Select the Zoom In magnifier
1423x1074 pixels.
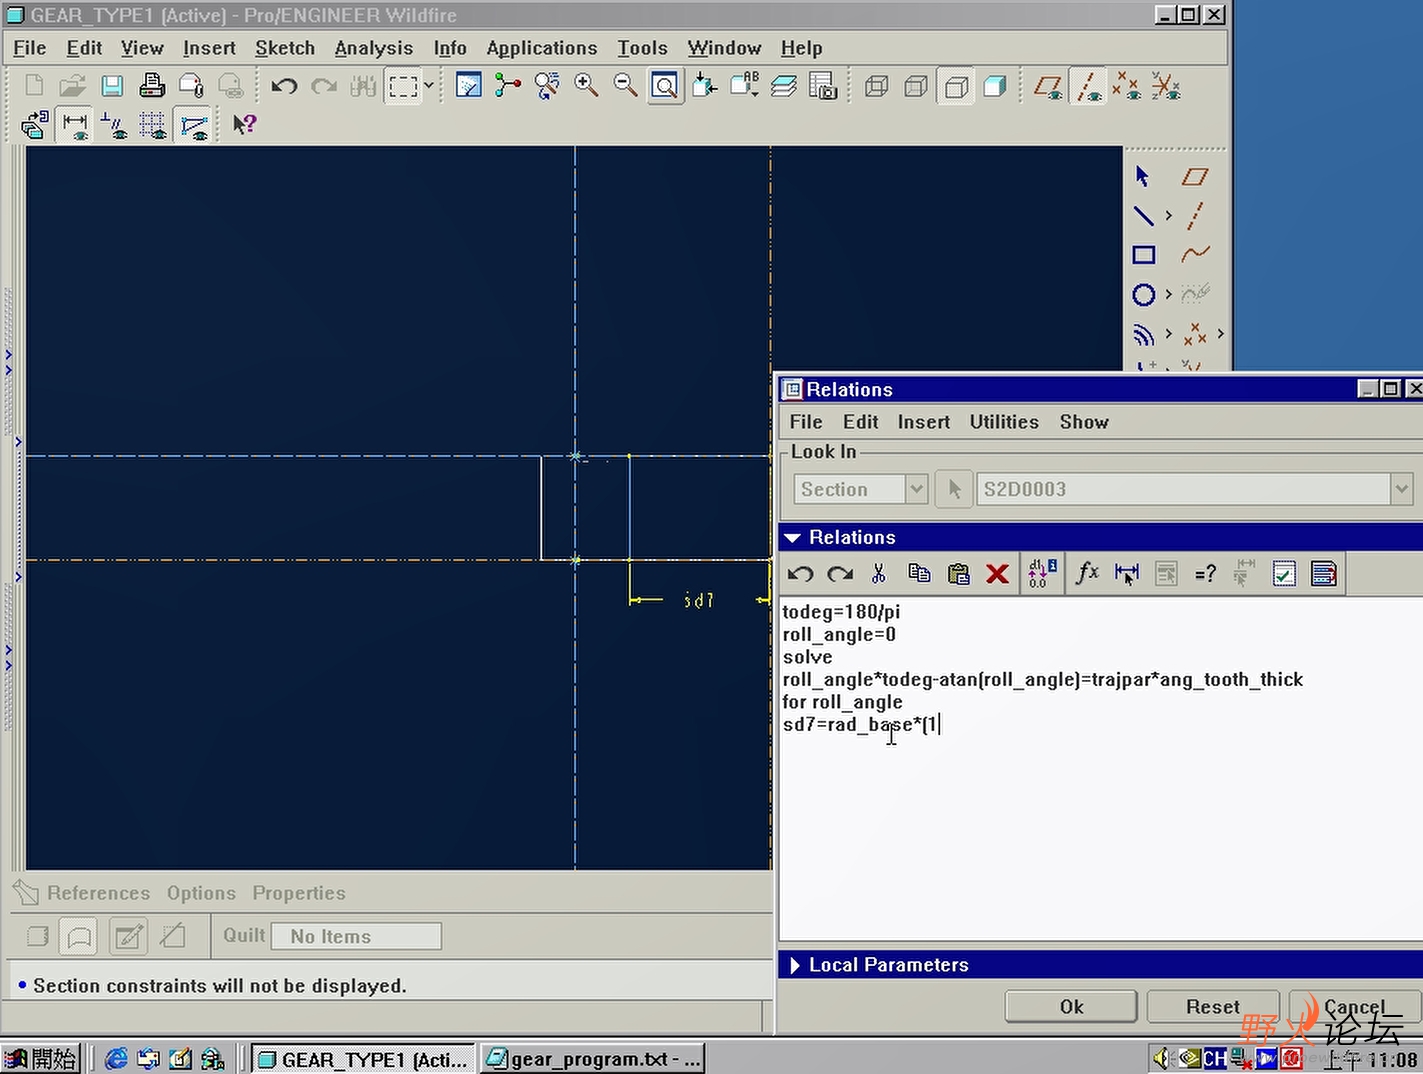click(x=587, y=86)
